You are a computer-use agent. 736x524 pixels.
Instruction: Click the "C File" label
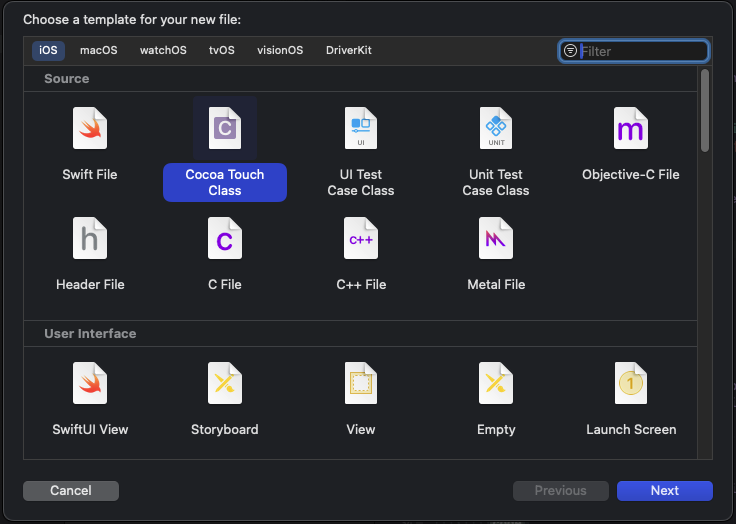pyautogui.click(x=225, y=285)
